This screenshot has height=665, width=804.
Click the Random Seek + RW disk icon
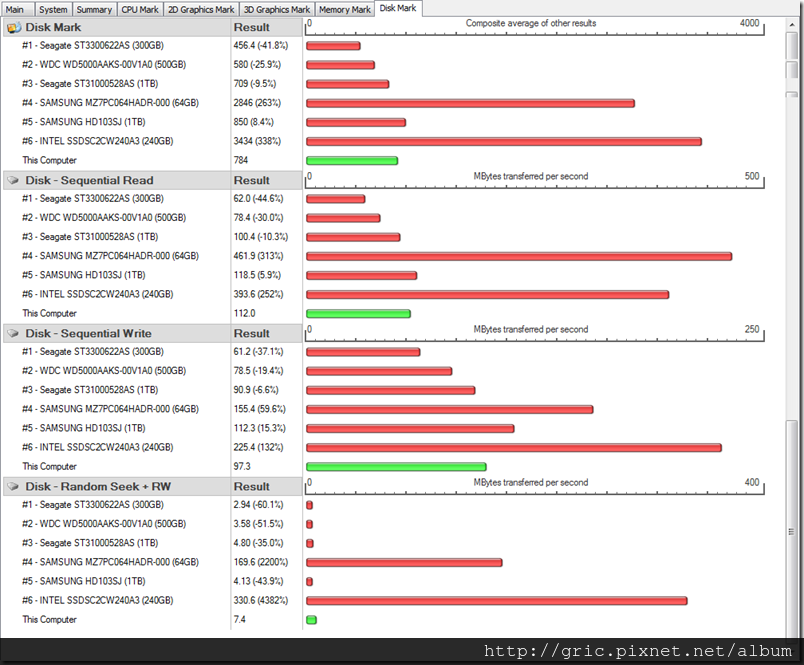(x=14, y=487)
